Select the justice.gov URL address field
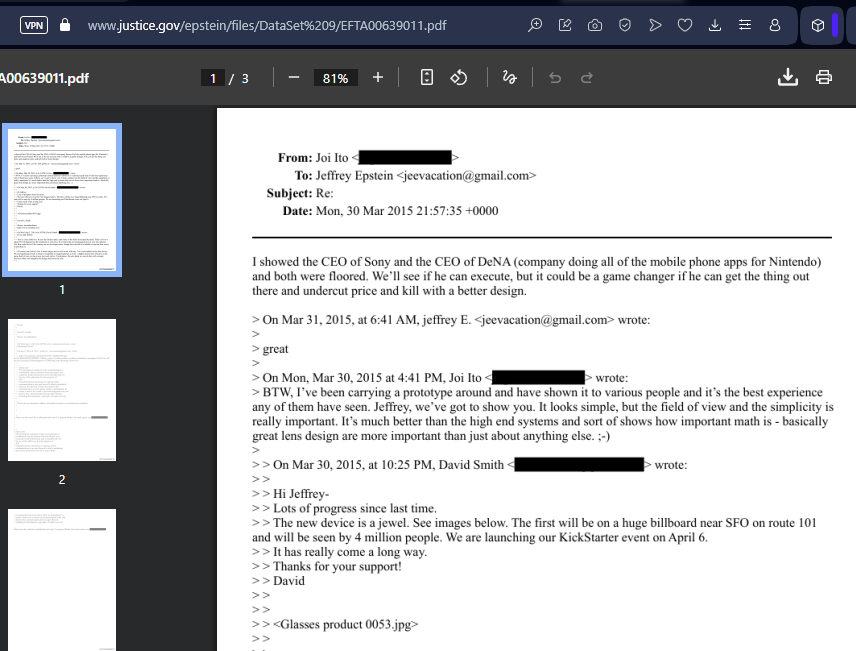The height and width of the screenshot is (651, 856). click(x=267, y=26)
